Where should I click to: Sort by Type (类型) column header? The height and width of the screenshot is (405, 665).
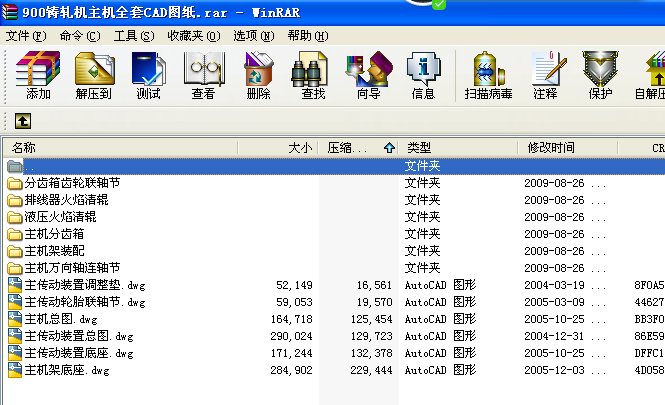458,148
